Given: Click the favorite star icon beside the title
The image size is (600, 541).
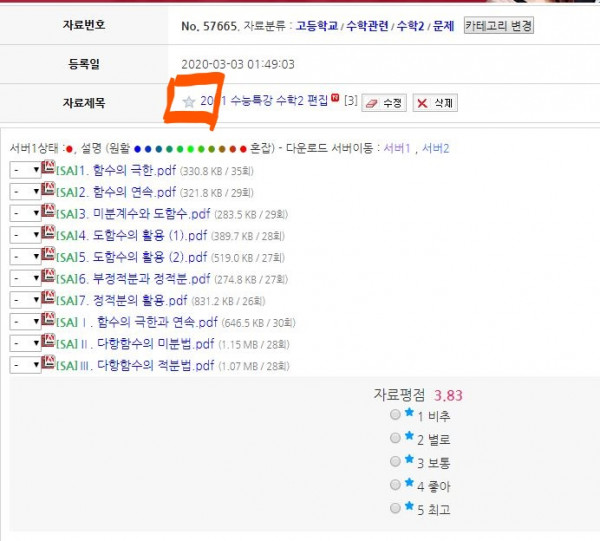Looking at the screenshot, I should 189,101.
